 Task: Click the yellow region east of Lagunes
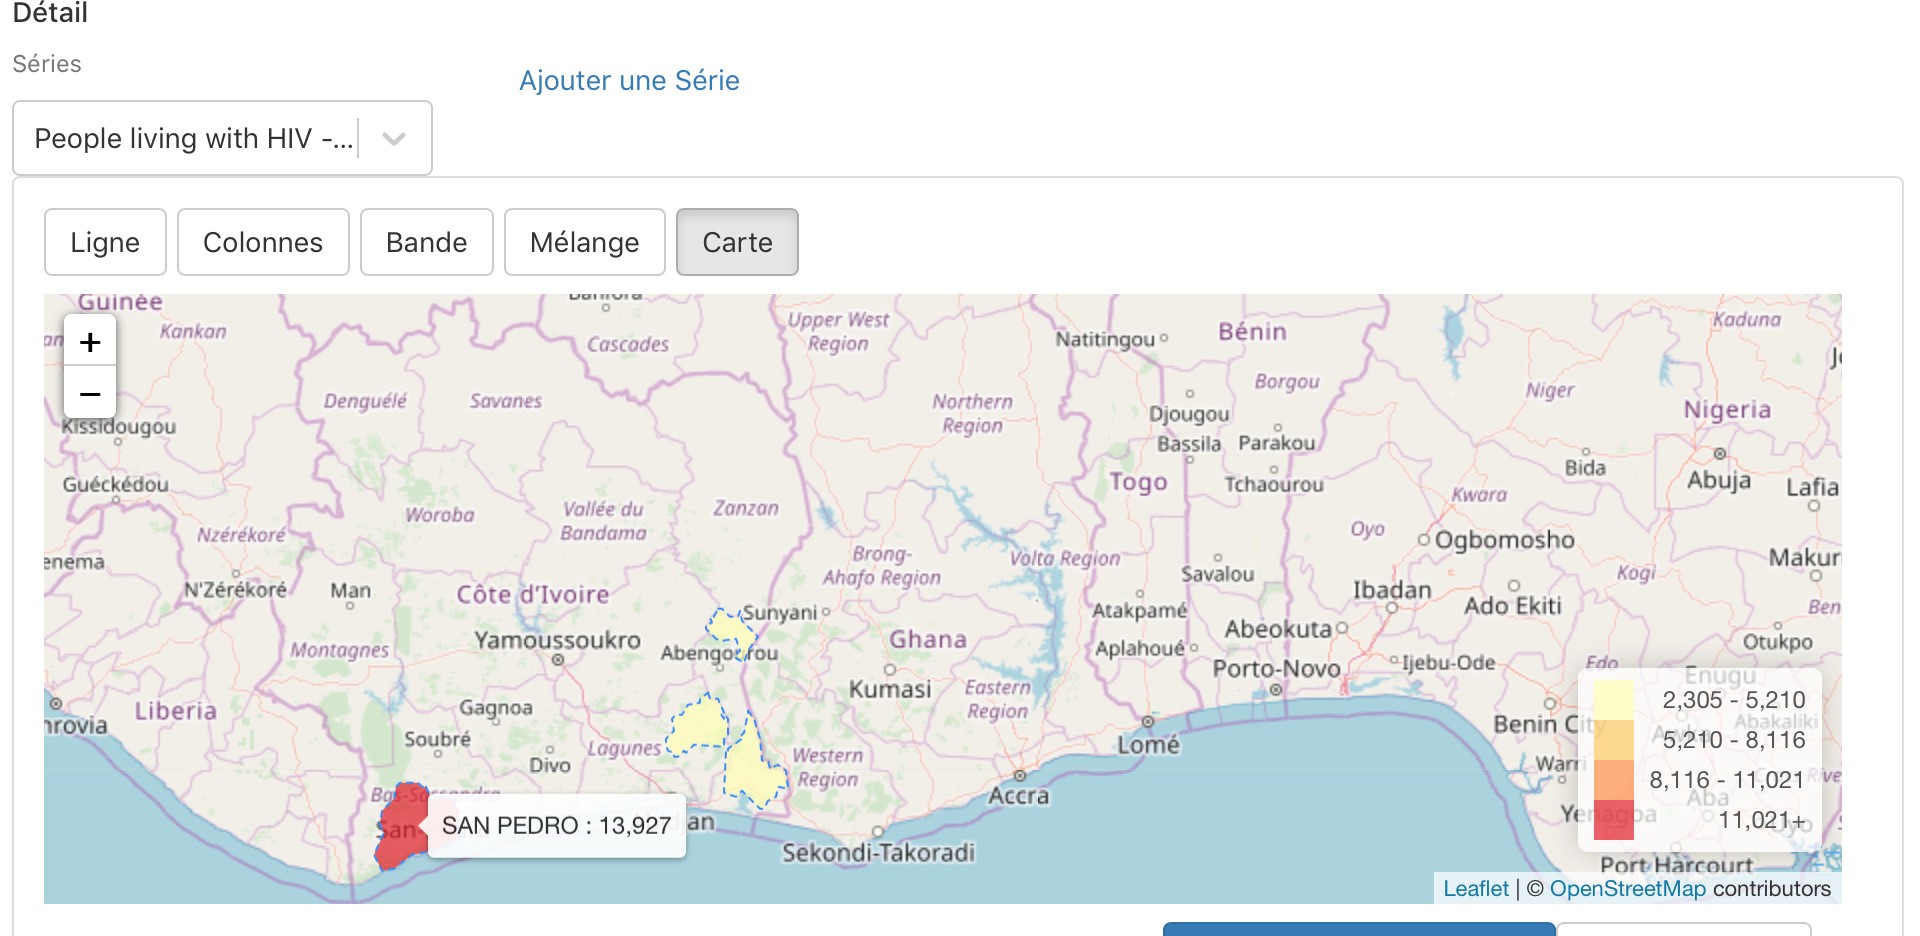(x=699, y=725)
